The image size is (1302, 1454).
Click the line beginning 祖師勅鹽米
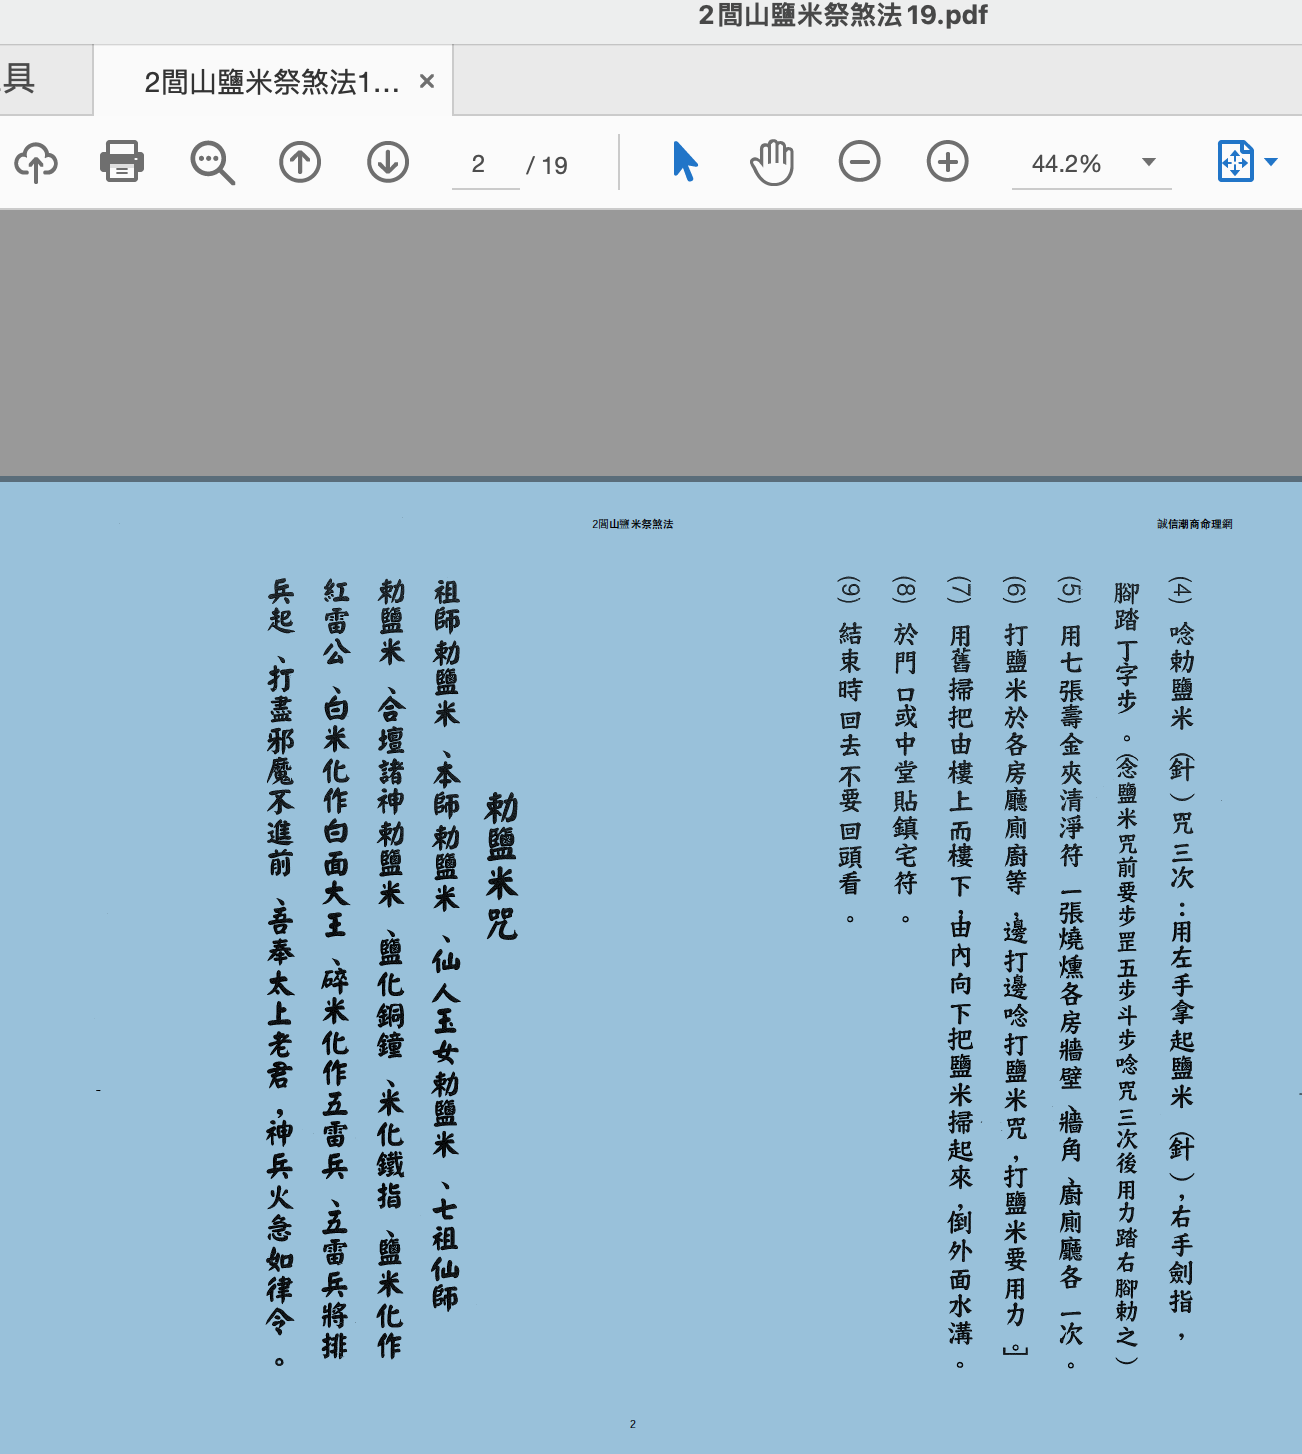point(446,946)
